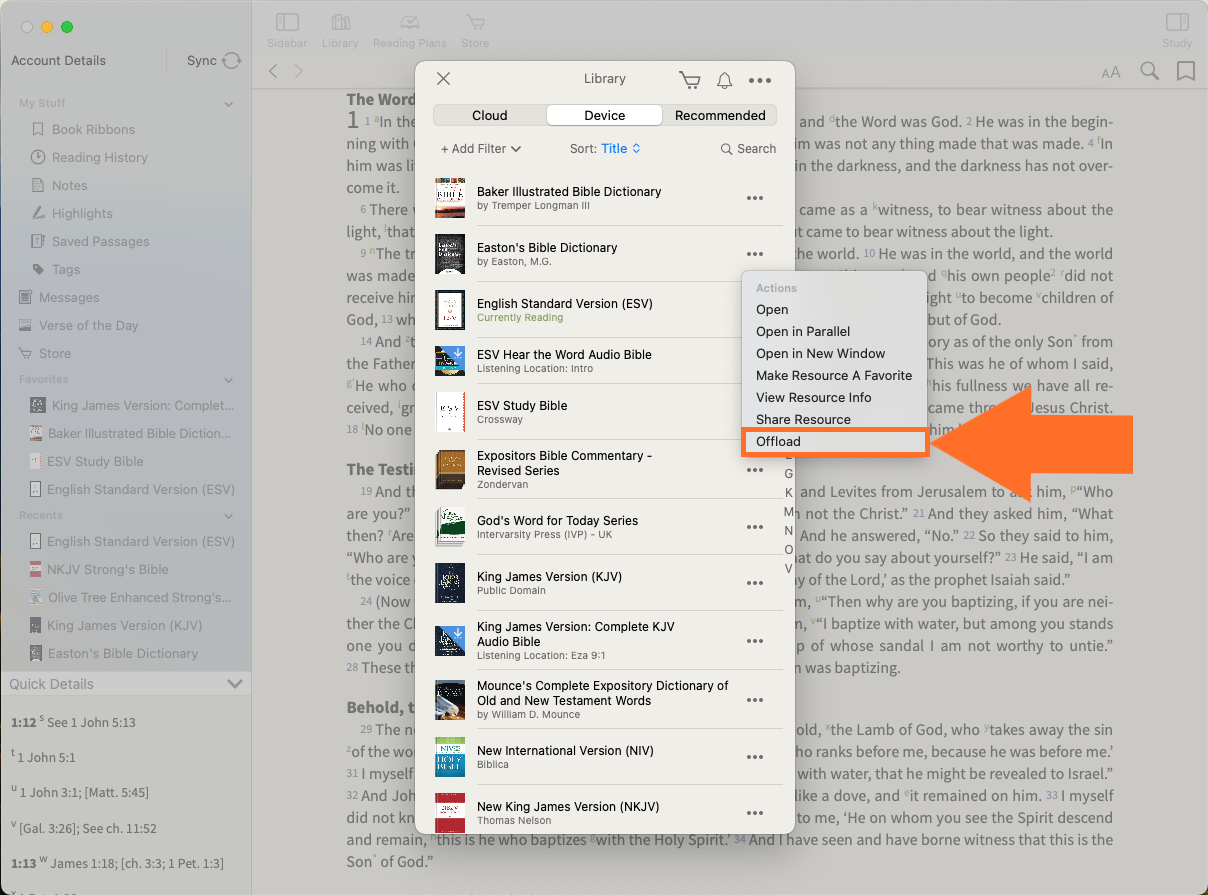Open text size settings (AA icon)
1208x895 pixels.
[1111, 72]
